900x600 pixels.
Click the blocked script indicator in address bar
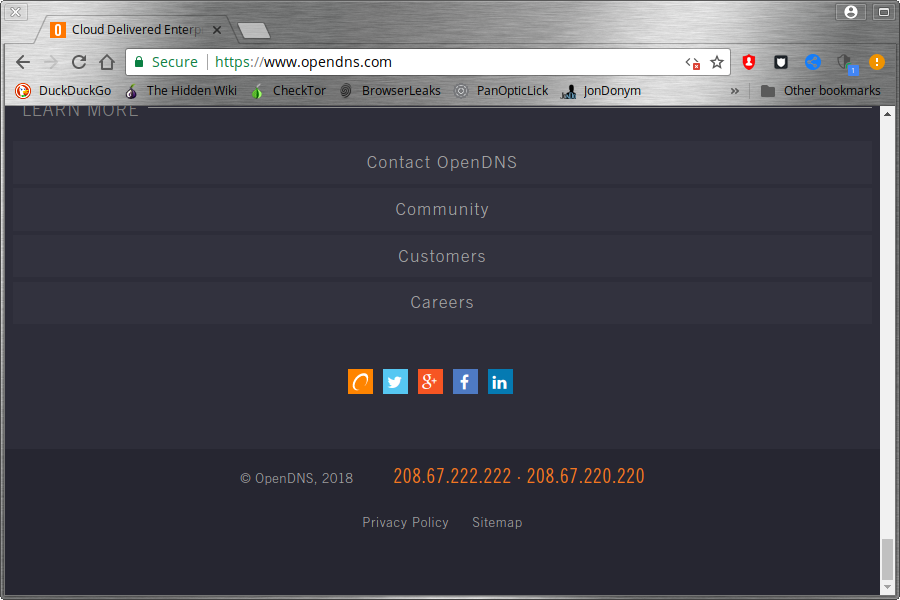(x=693, y=63)
